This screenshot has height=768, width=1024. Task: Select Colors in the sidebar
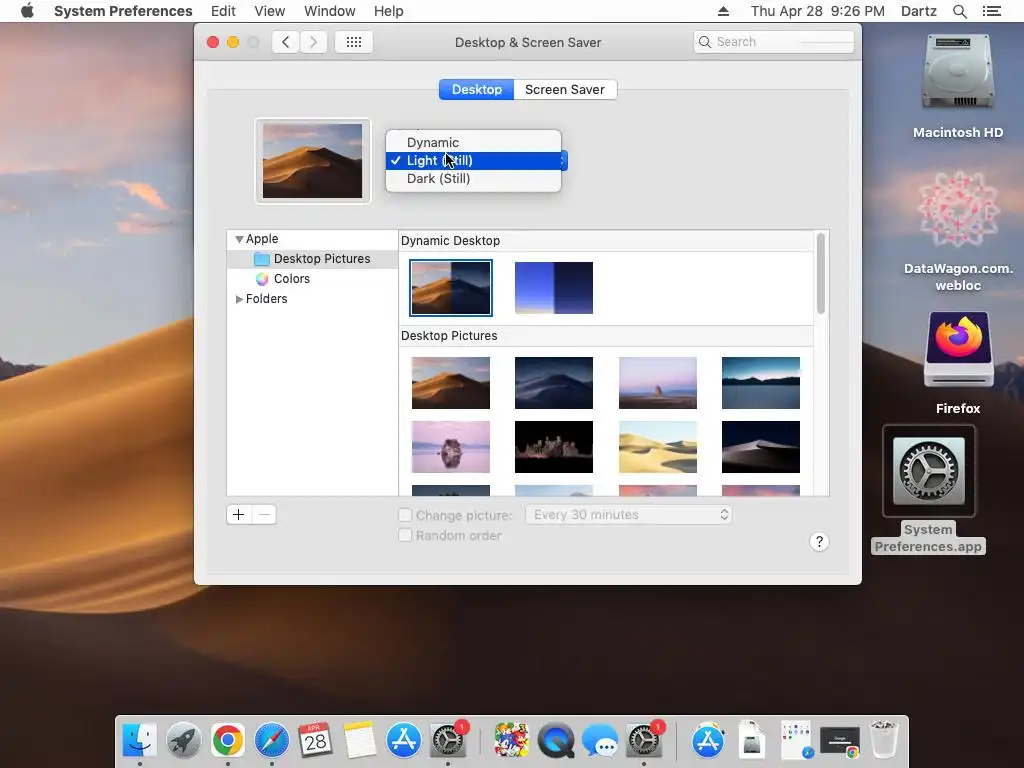point(312,279)
